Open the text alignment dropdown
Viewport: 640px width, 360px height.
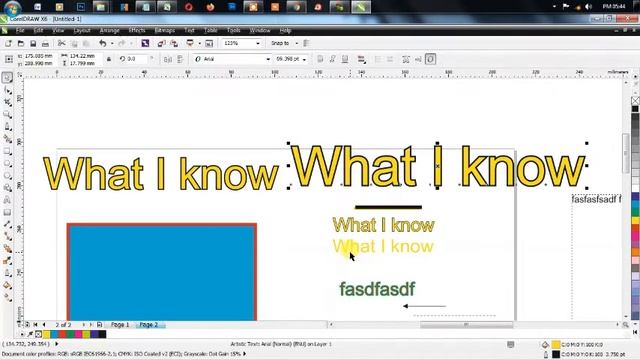(361, 60)
